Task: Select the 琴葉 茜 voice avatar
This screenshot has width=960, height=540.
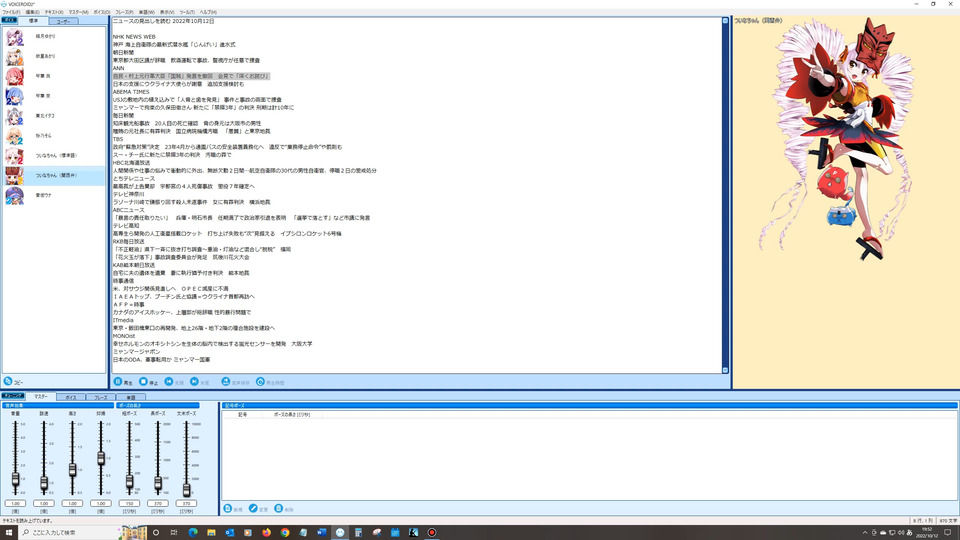Action: click(15, 77)
